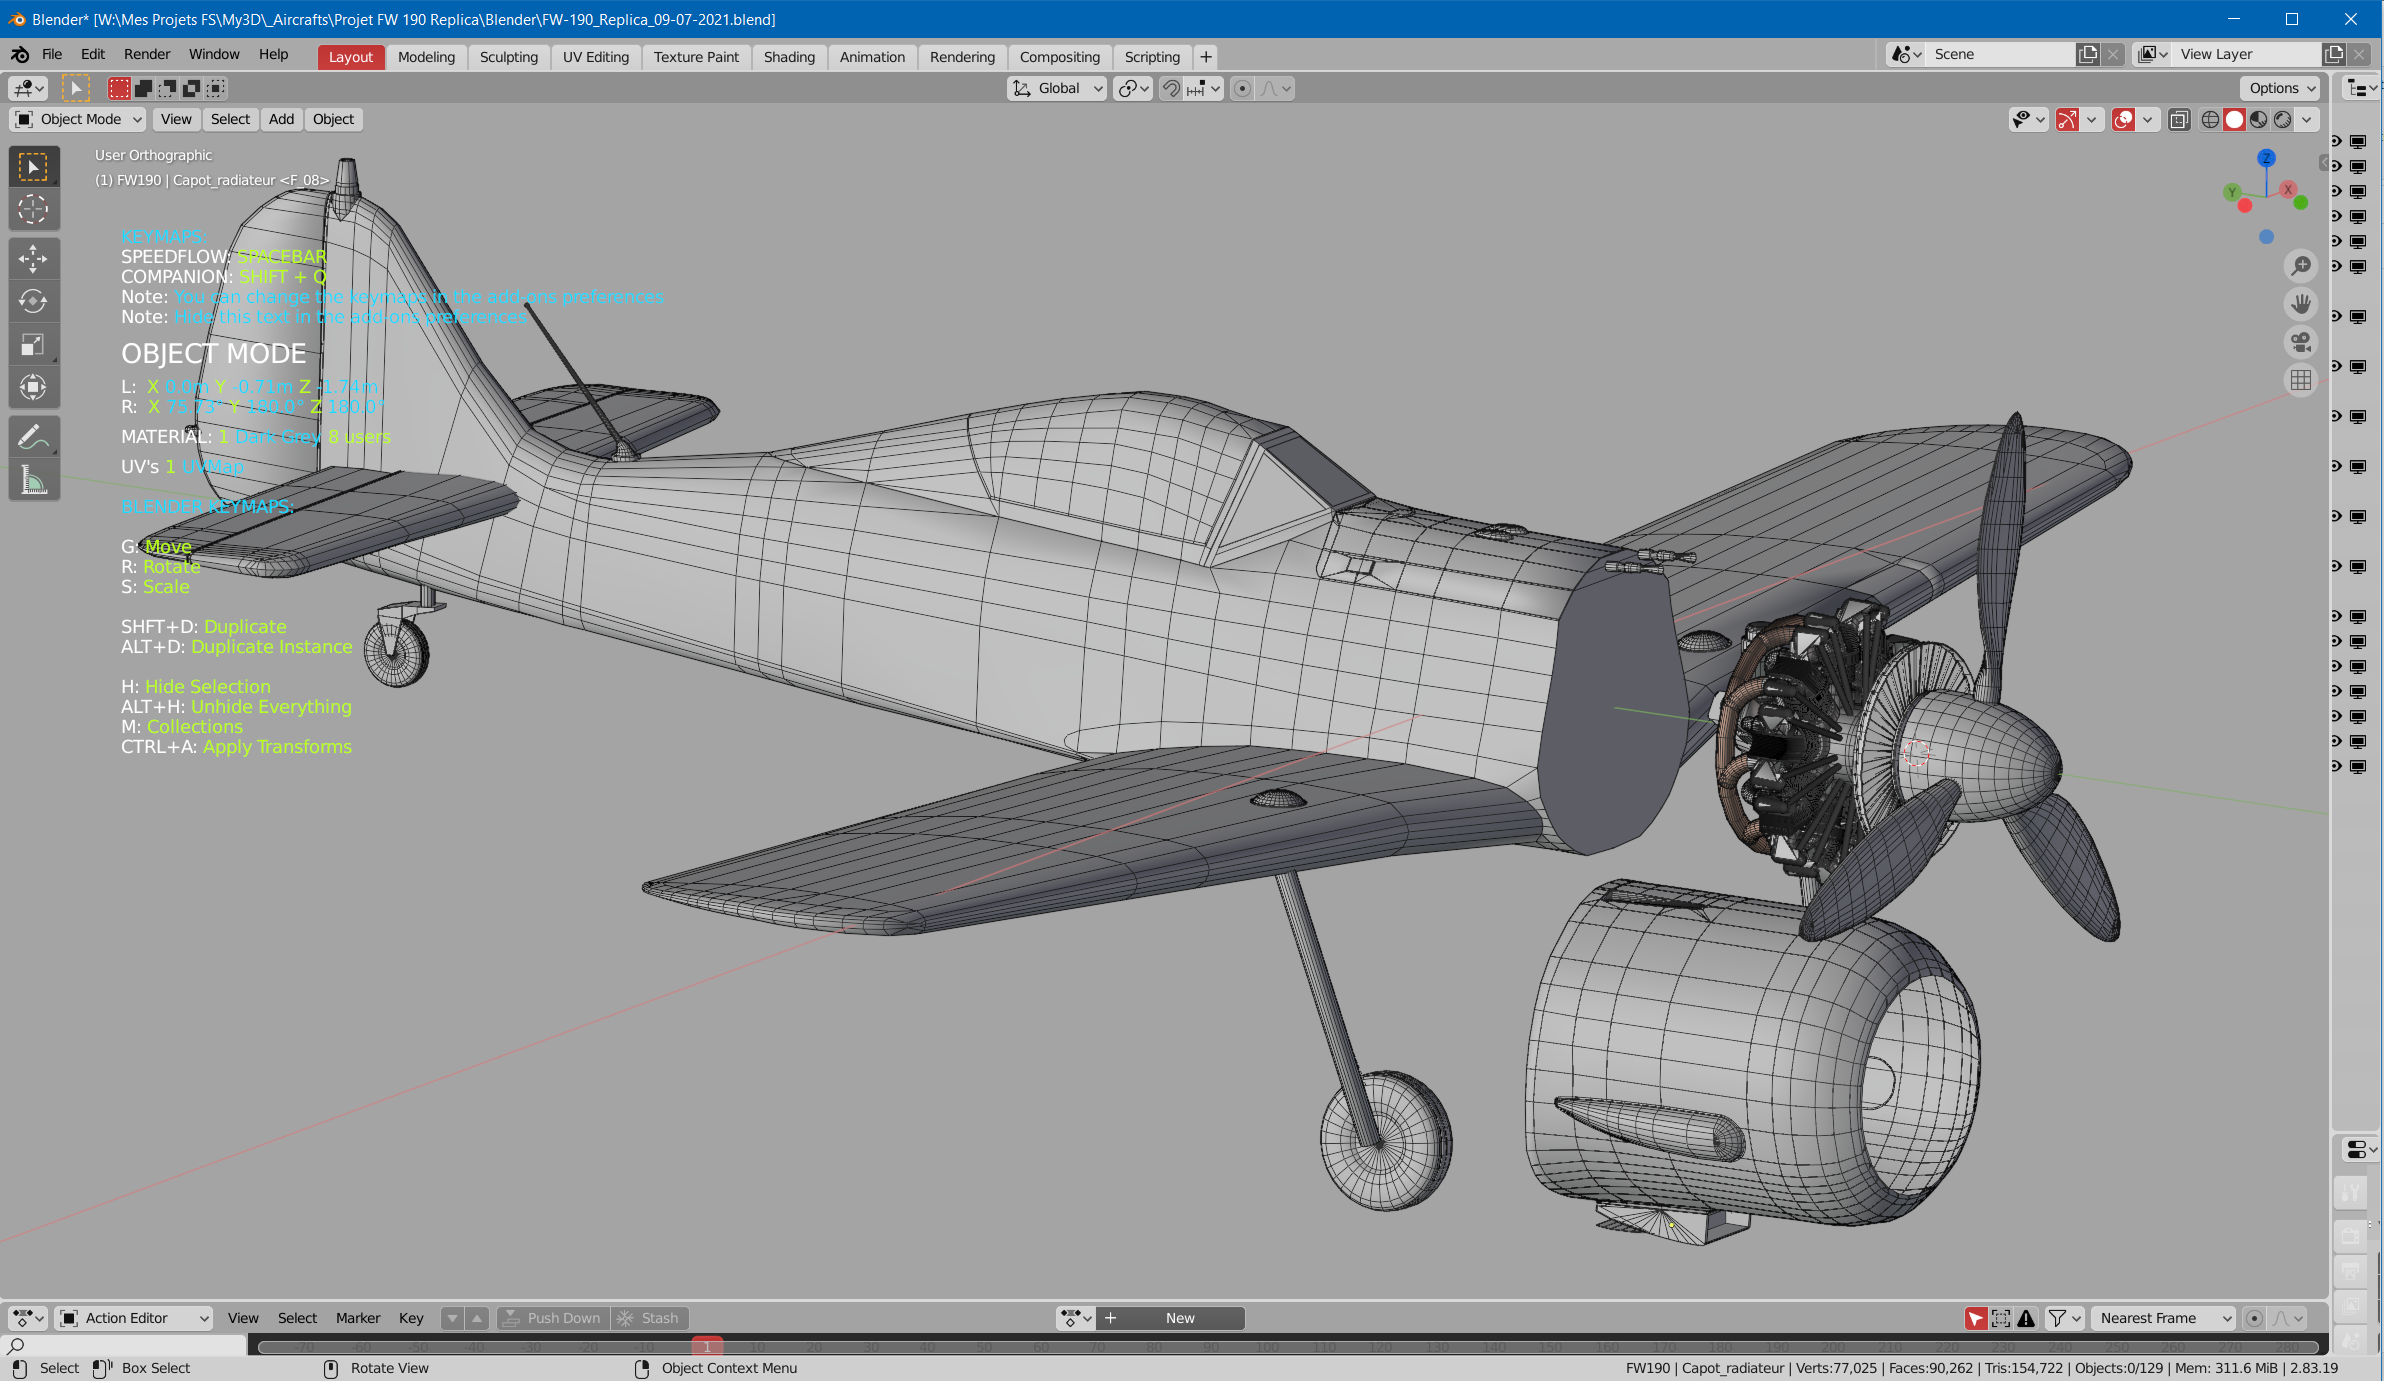The height and width of the screenshot is (1381, 2384).
Task: Toggle proportional editing in viewport header
Action: (x=1242, y=89)
